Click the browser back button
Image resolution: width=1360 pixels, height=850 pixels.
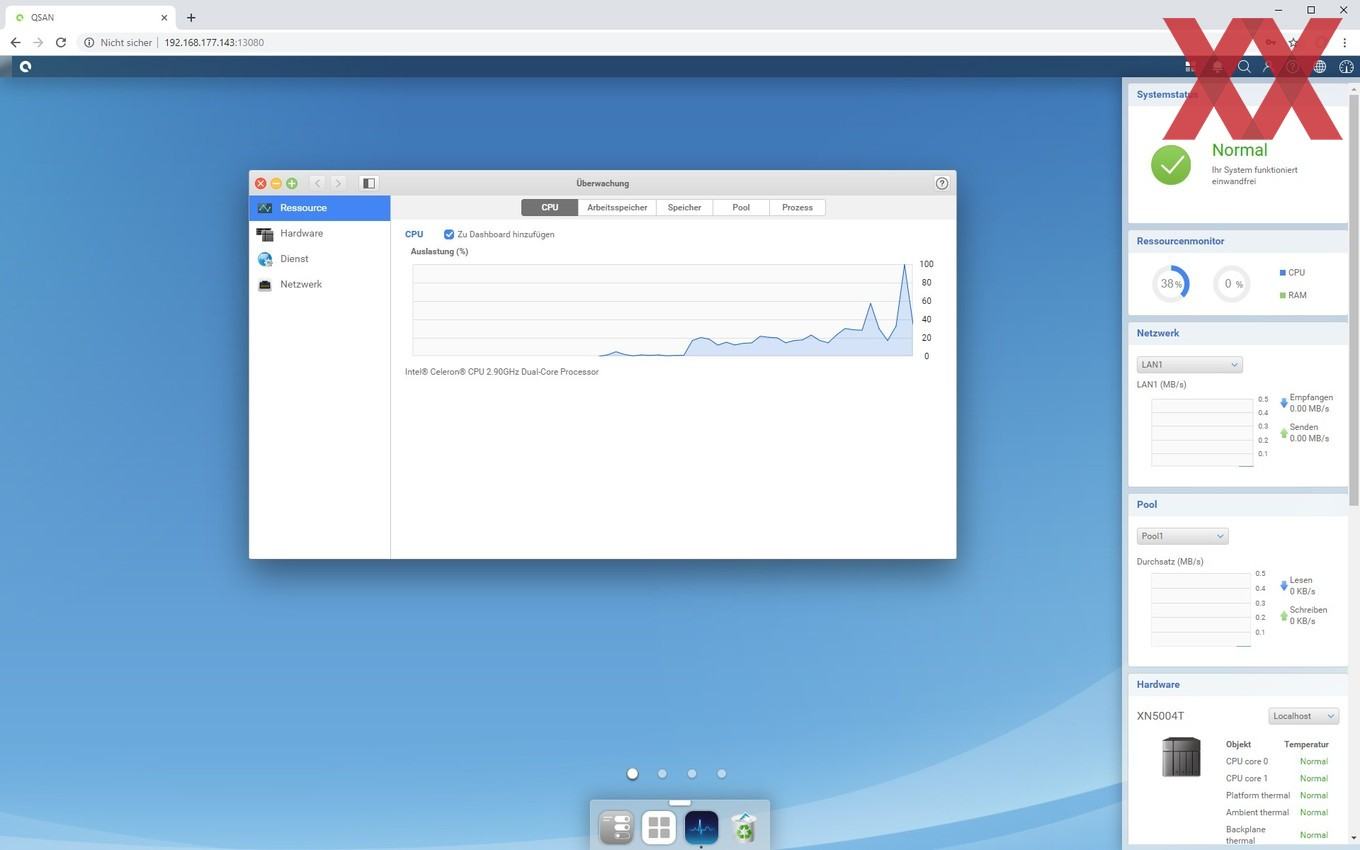pos(15,42)
